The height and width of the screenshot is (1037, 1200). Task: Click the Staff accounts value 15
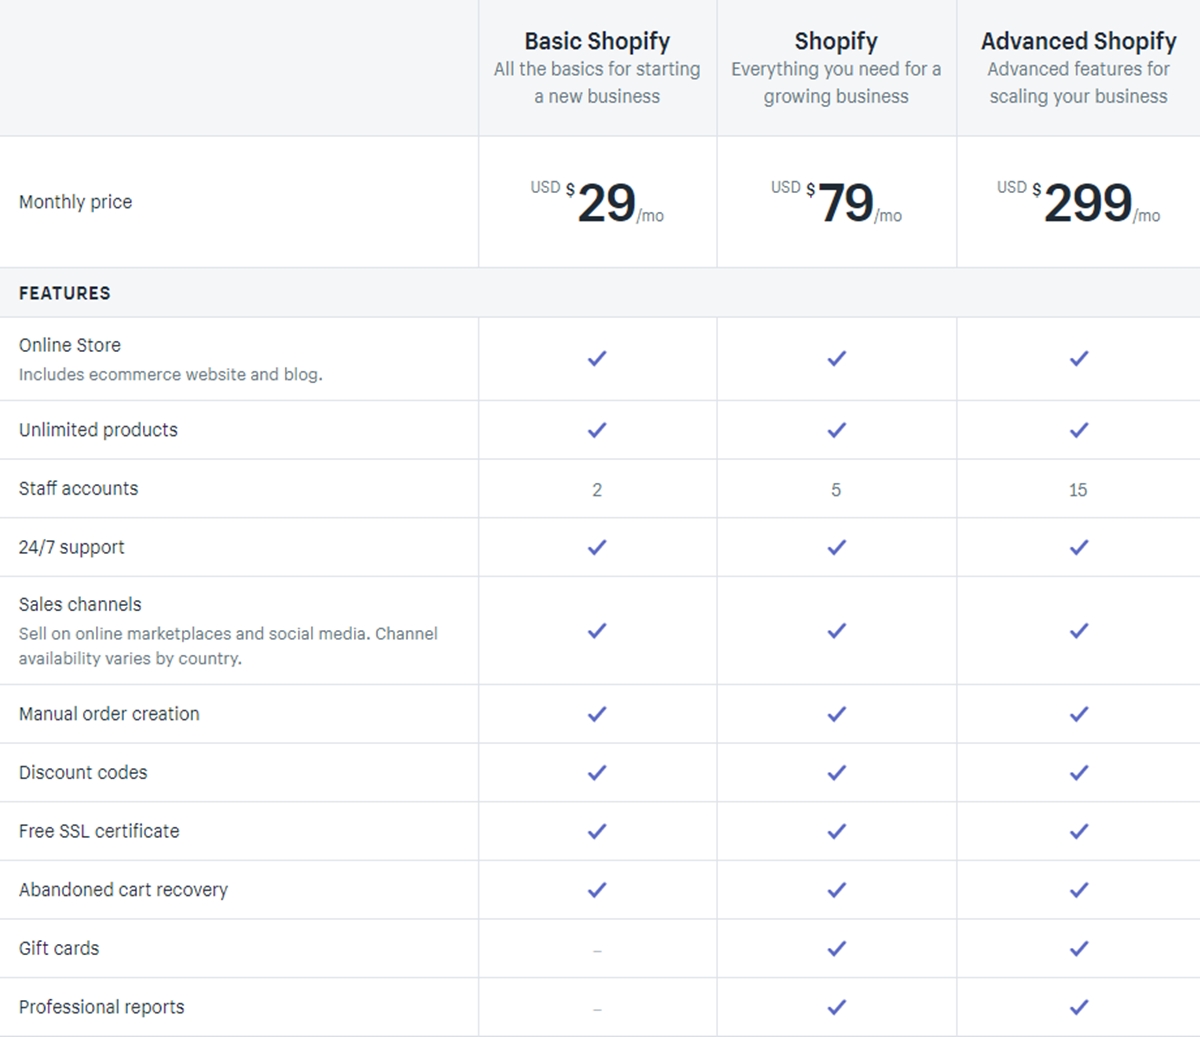point(1077,490)
